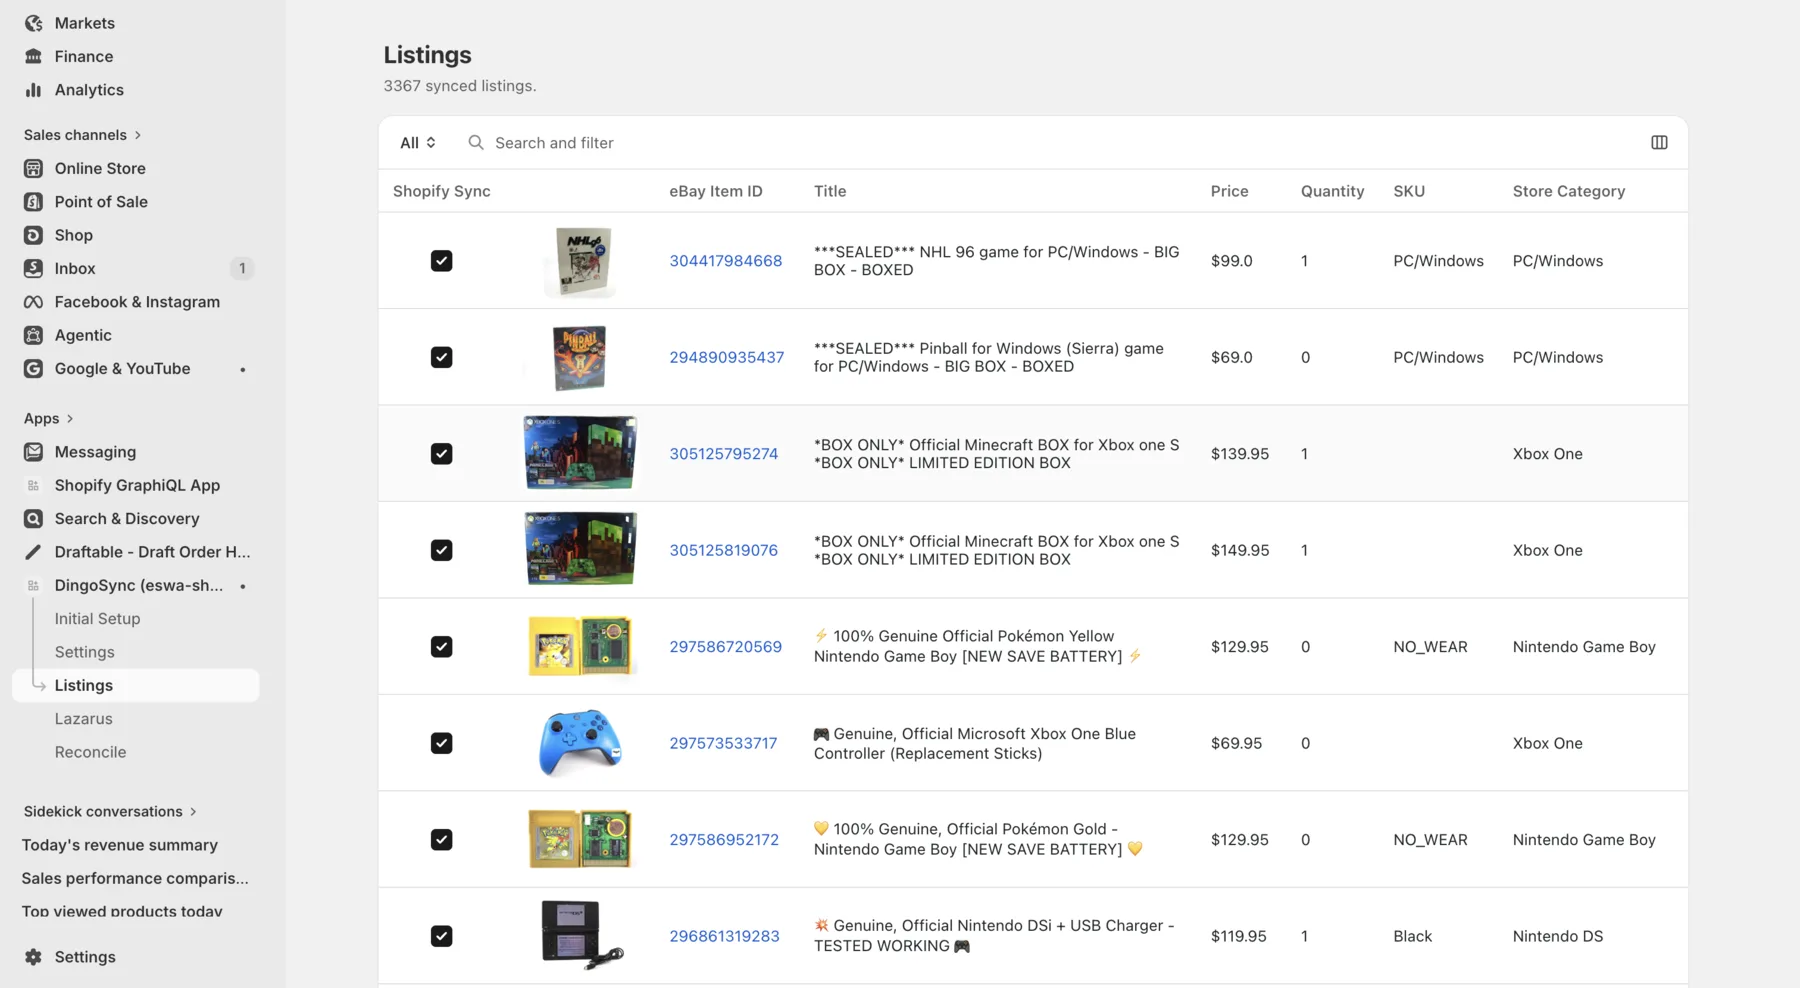Open the All listings filter dropdown
This screenshot has width=1800, height=988.
coord(418,143)
